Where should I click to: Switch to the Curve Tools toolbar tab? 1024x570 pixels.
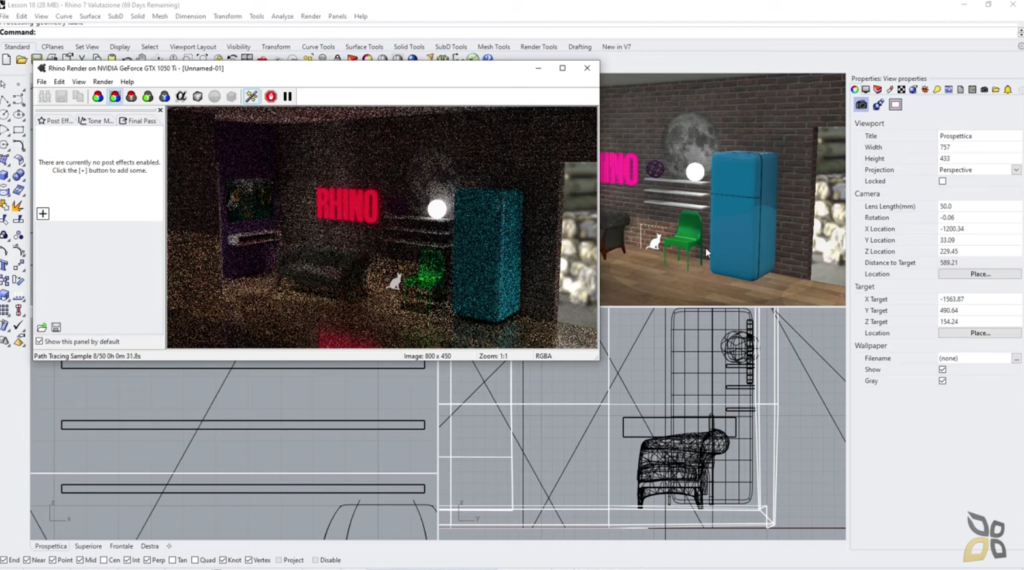tap(318, 47)
